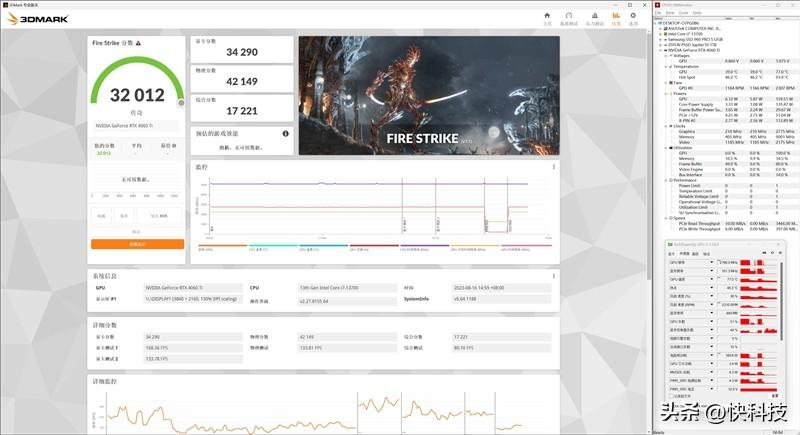Image resolution: width=800 pixels, height=435 pixels.
Task: Collapse the Powers group in HWMonitor
Action: (666, 93)
